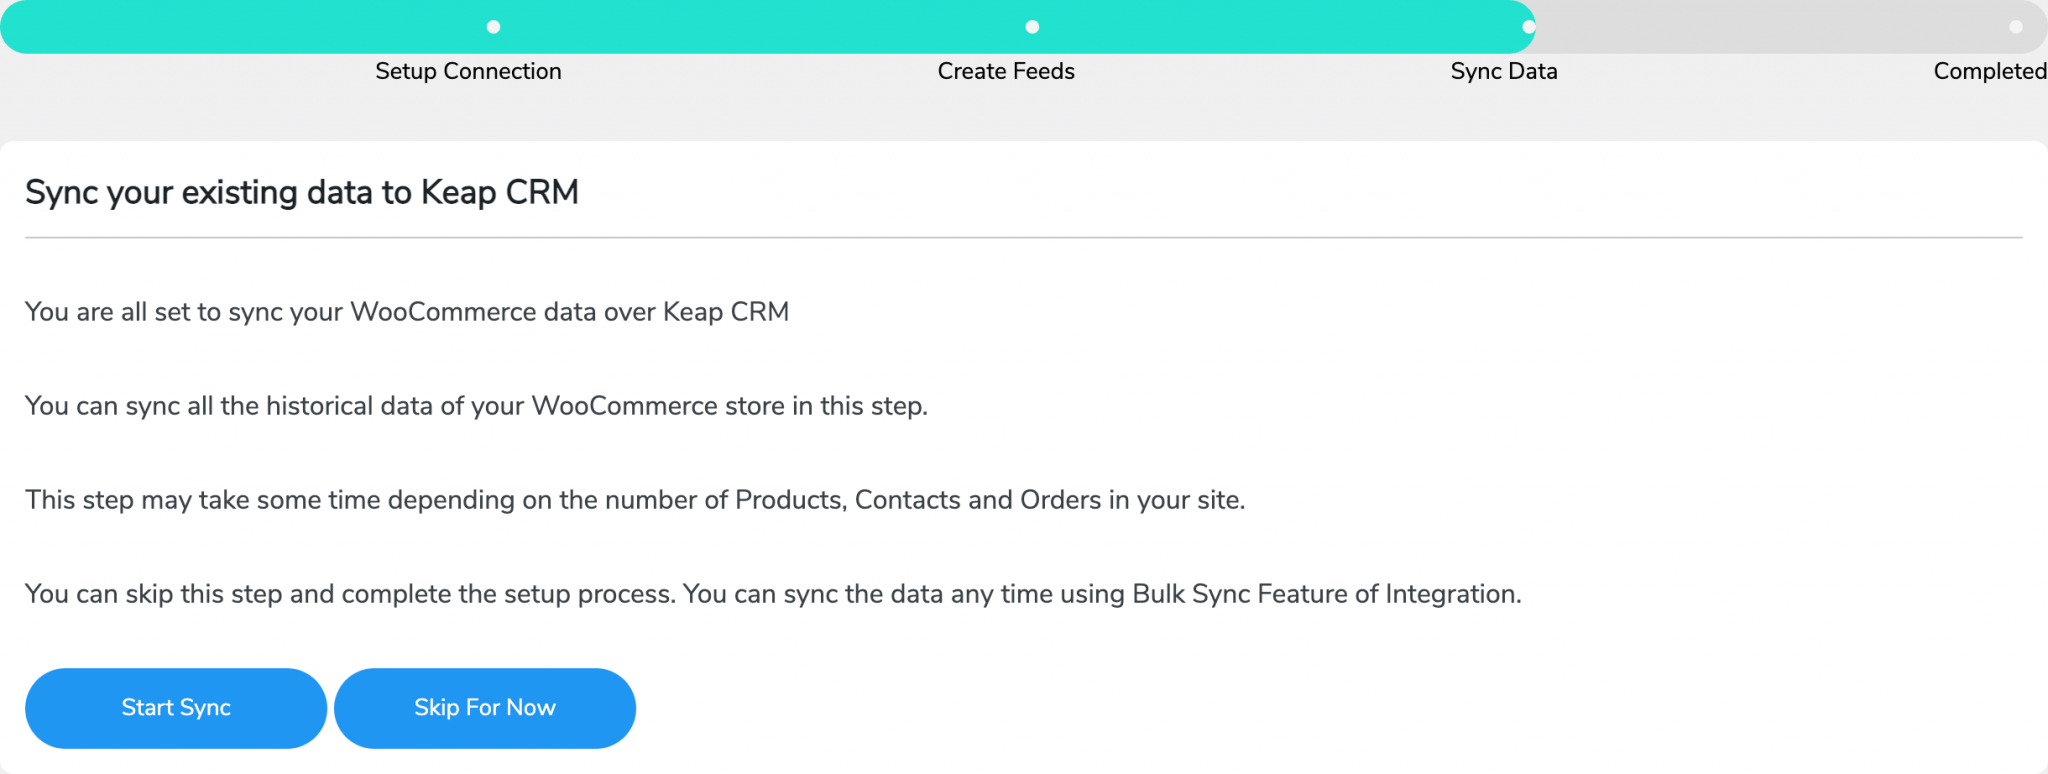Click the Sync your existing data heading
Image resolution: width=2048 pixels, height=774 pixels.
tap(302, 192)
